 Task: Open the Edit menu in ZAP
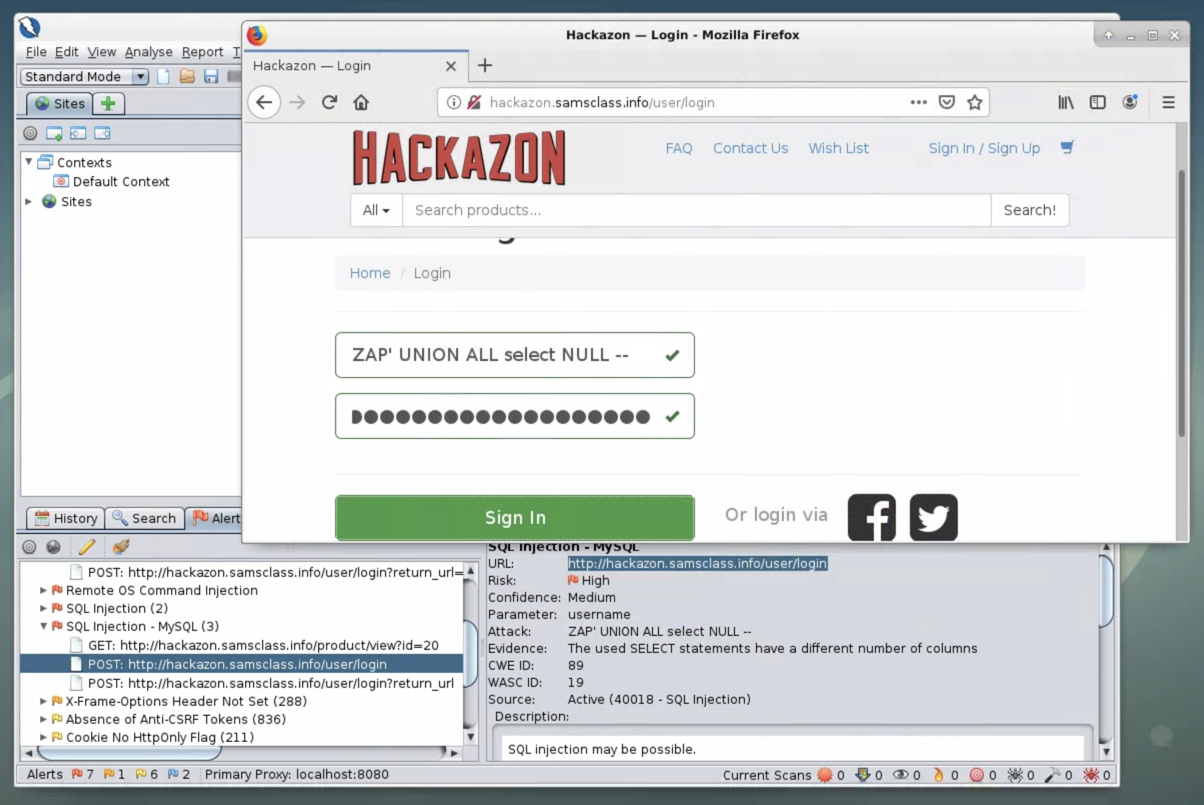point(67,52)
